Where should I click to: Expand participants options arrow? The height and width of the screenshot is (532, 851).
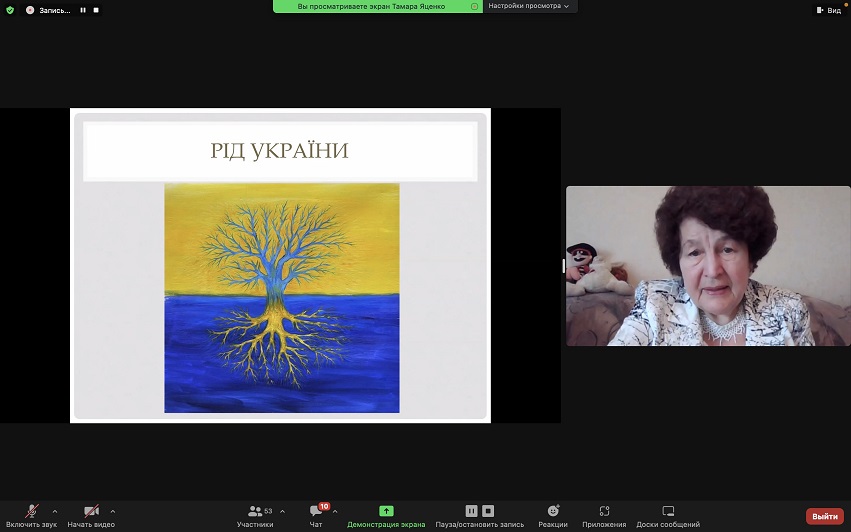[282, 511]
